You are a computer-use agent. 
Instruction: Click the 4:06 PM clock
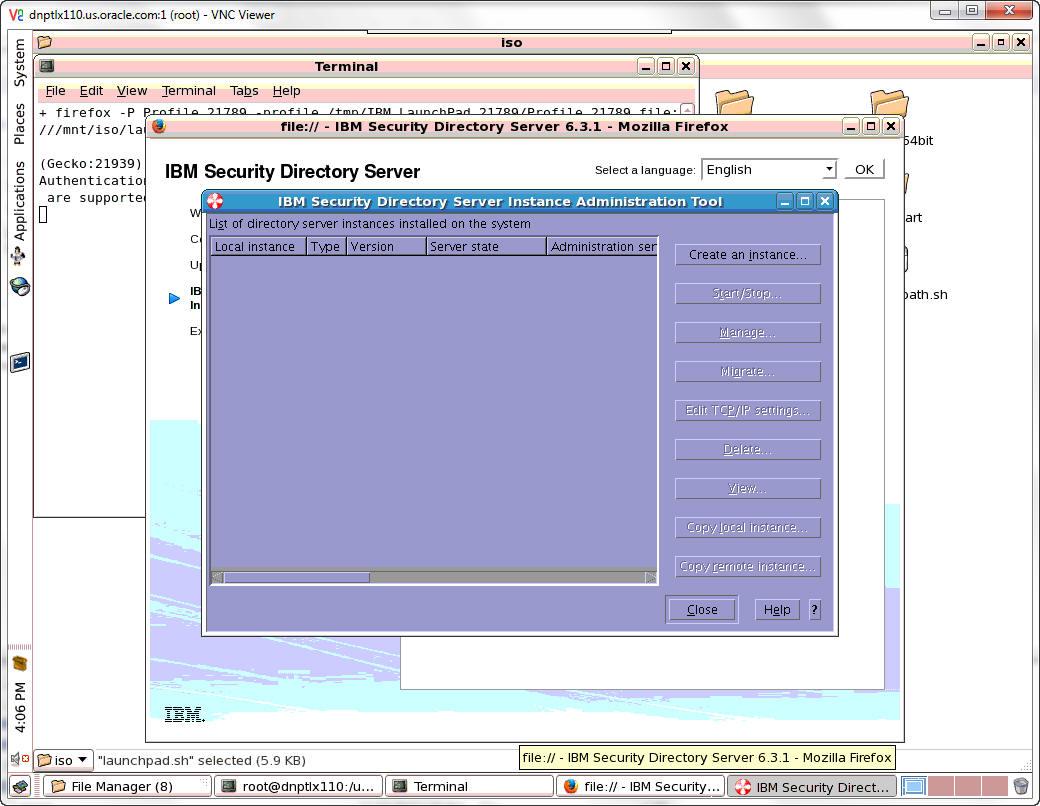tap(20, 707)
